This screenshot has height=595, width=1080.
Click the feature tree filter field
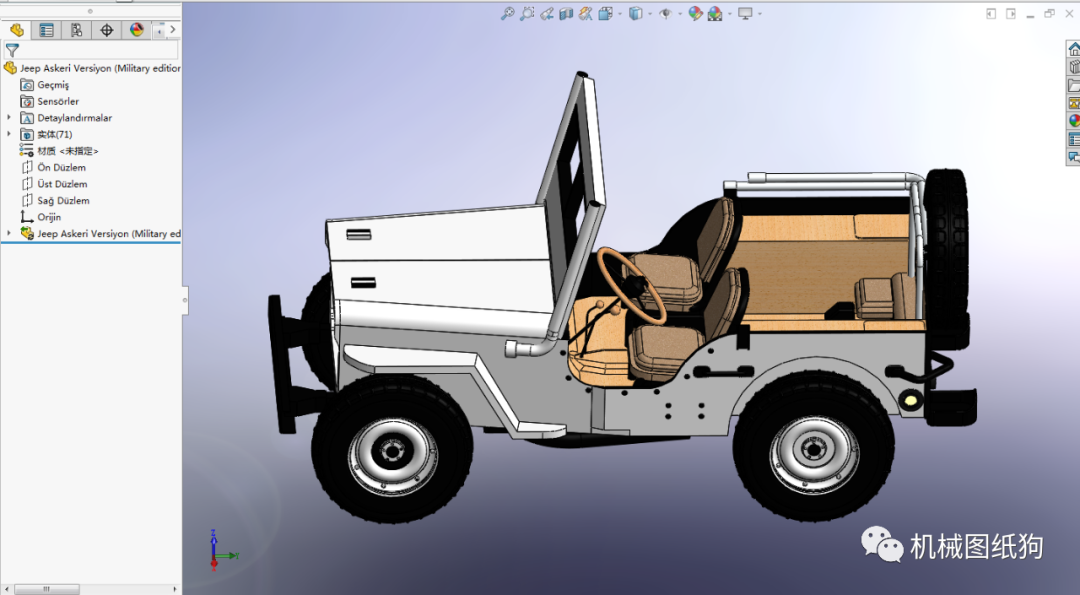(91, 50)
